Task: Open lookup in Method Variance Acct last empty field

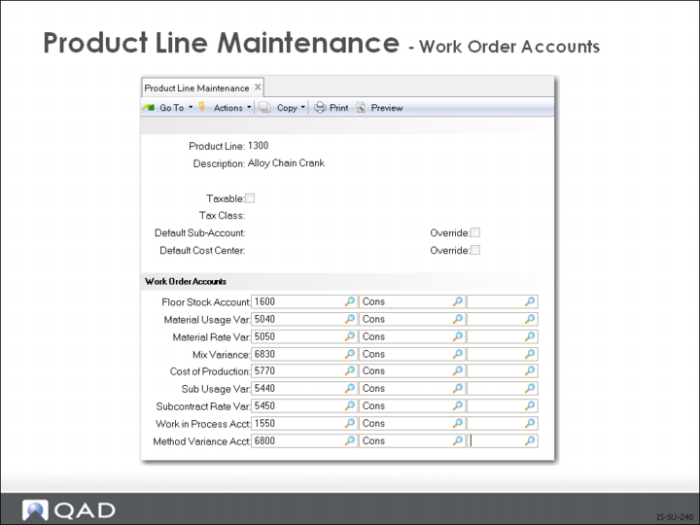Action: pyautogui.click(x=530, y=441)
